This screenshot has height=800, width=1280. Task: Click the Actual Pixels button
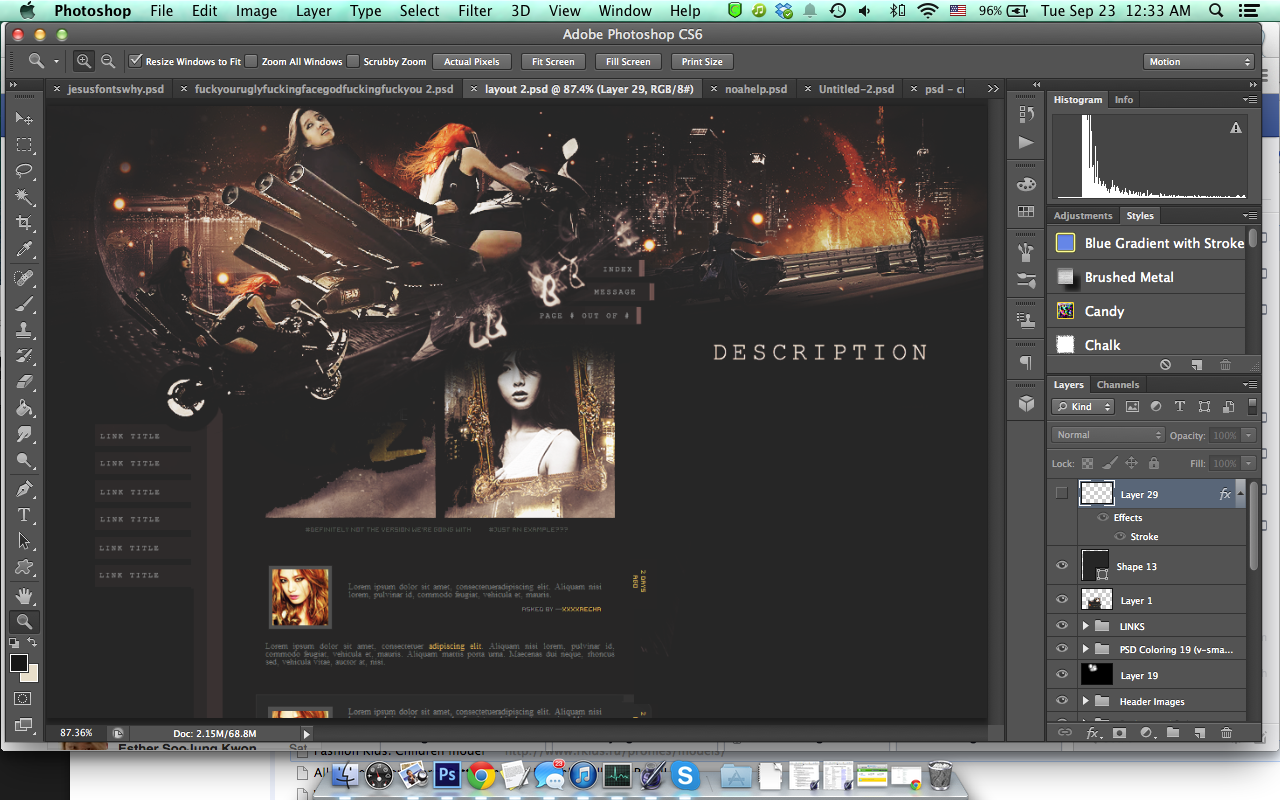(472, 61)
